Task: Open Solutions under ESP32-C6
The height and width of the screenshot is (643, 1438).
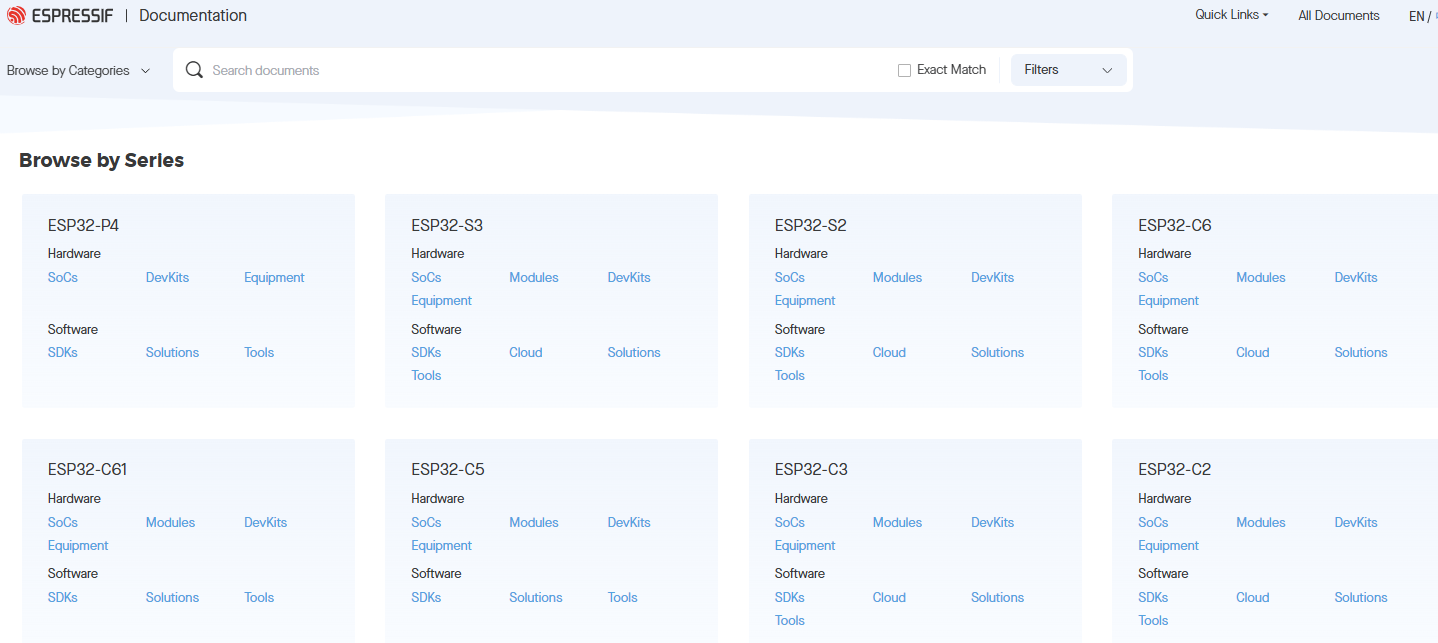Action: (x=1361, y=352)
